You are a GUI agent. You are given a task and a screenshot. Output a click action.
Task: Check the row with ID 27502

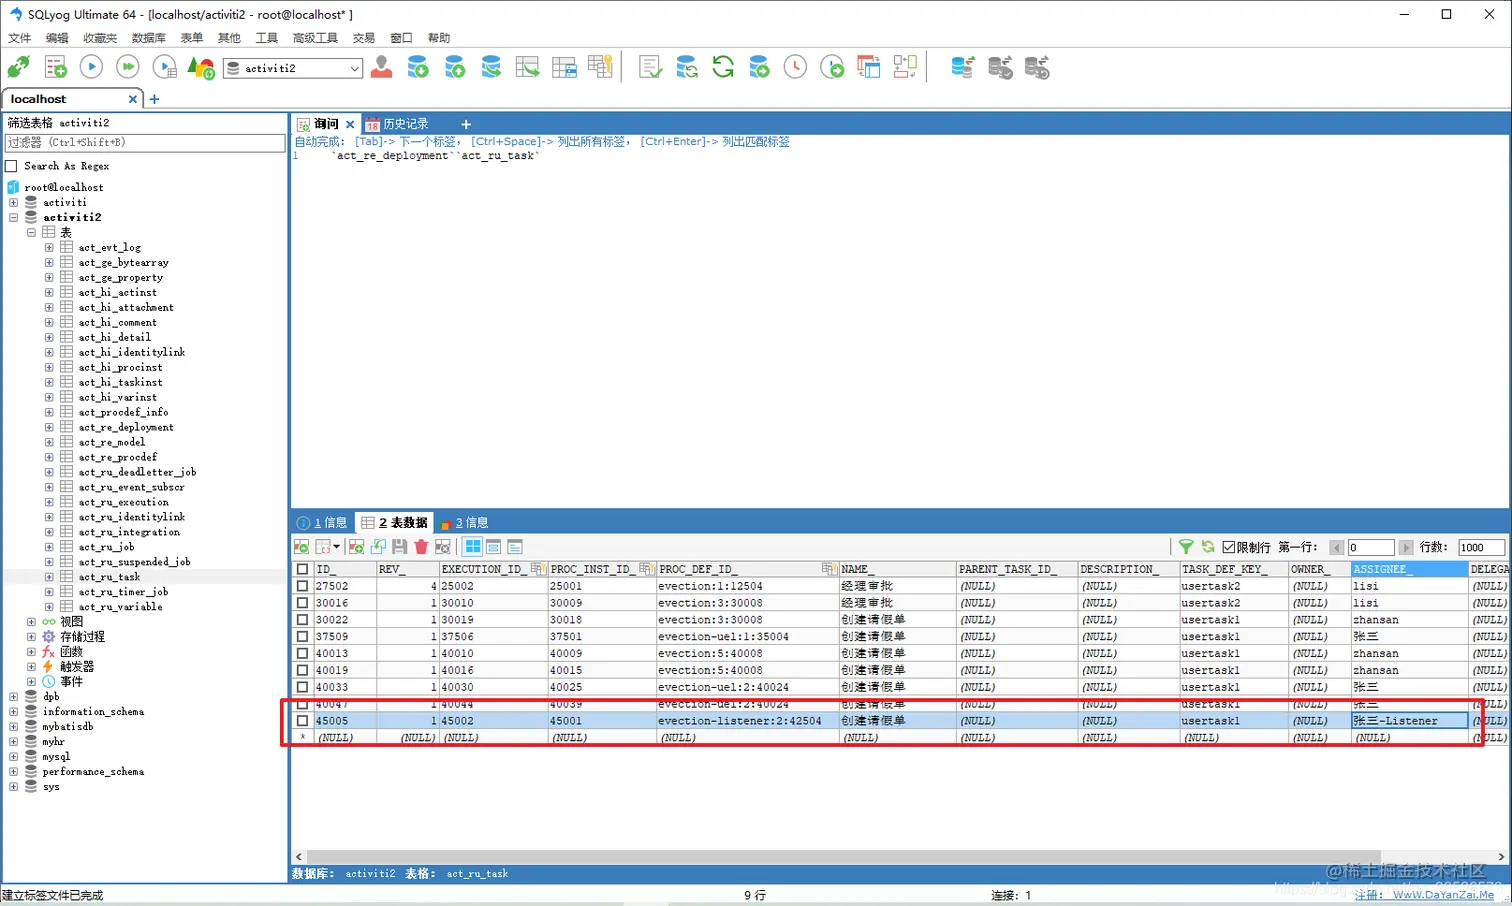(302, 586)
